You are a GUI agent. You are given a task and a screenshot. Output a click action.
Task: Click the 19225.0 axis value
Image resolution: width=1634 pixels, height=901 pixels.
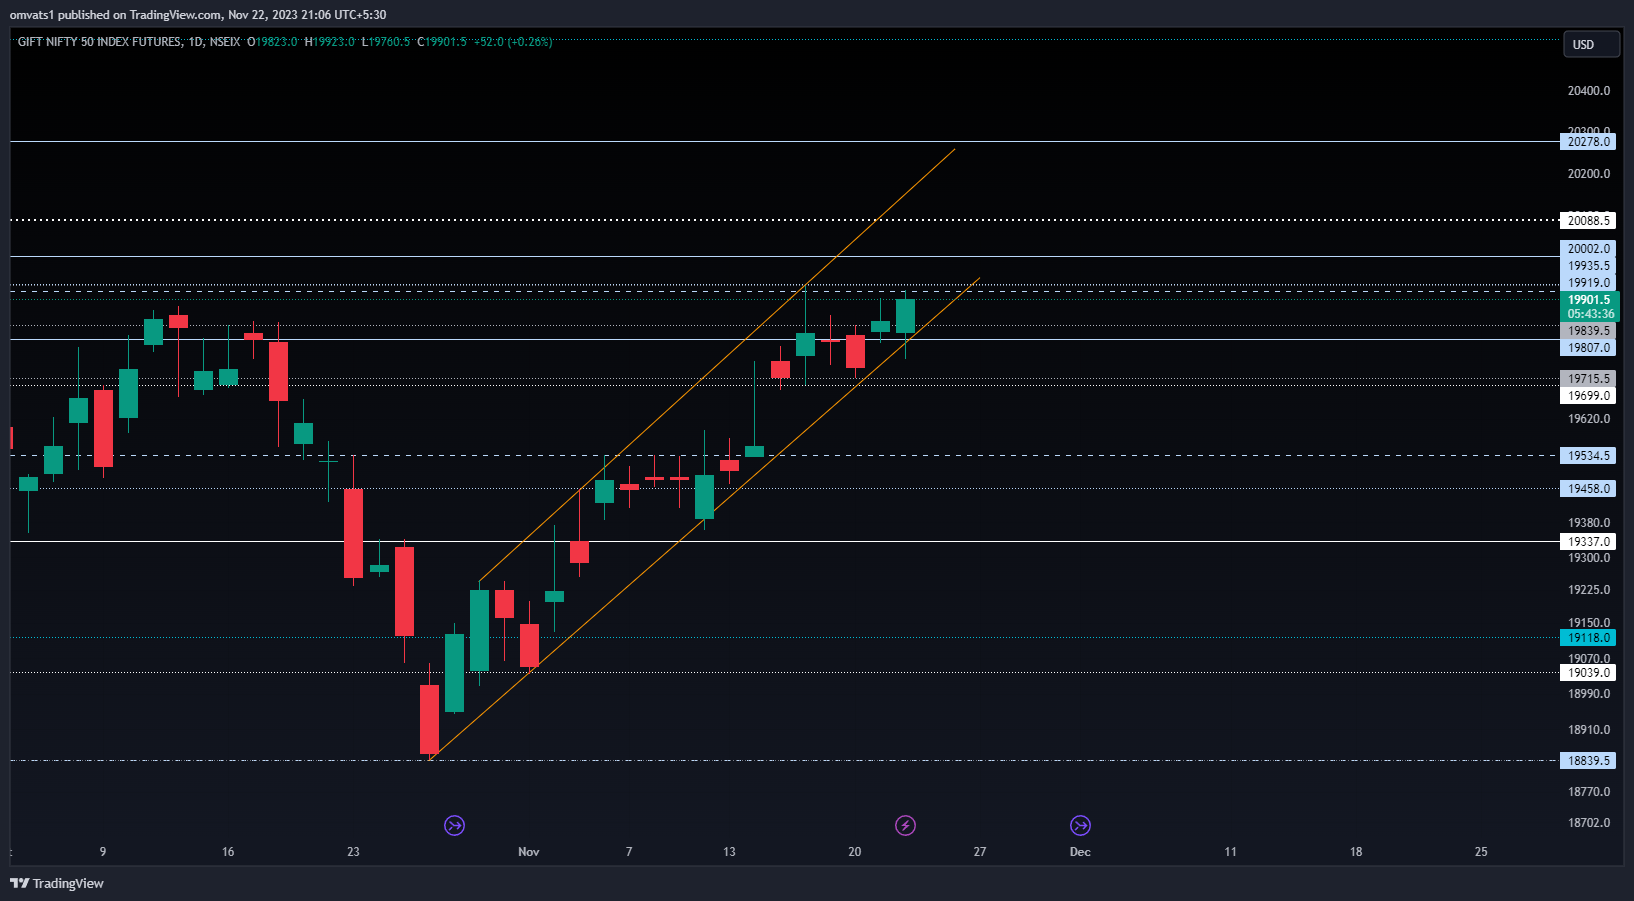1589,590
